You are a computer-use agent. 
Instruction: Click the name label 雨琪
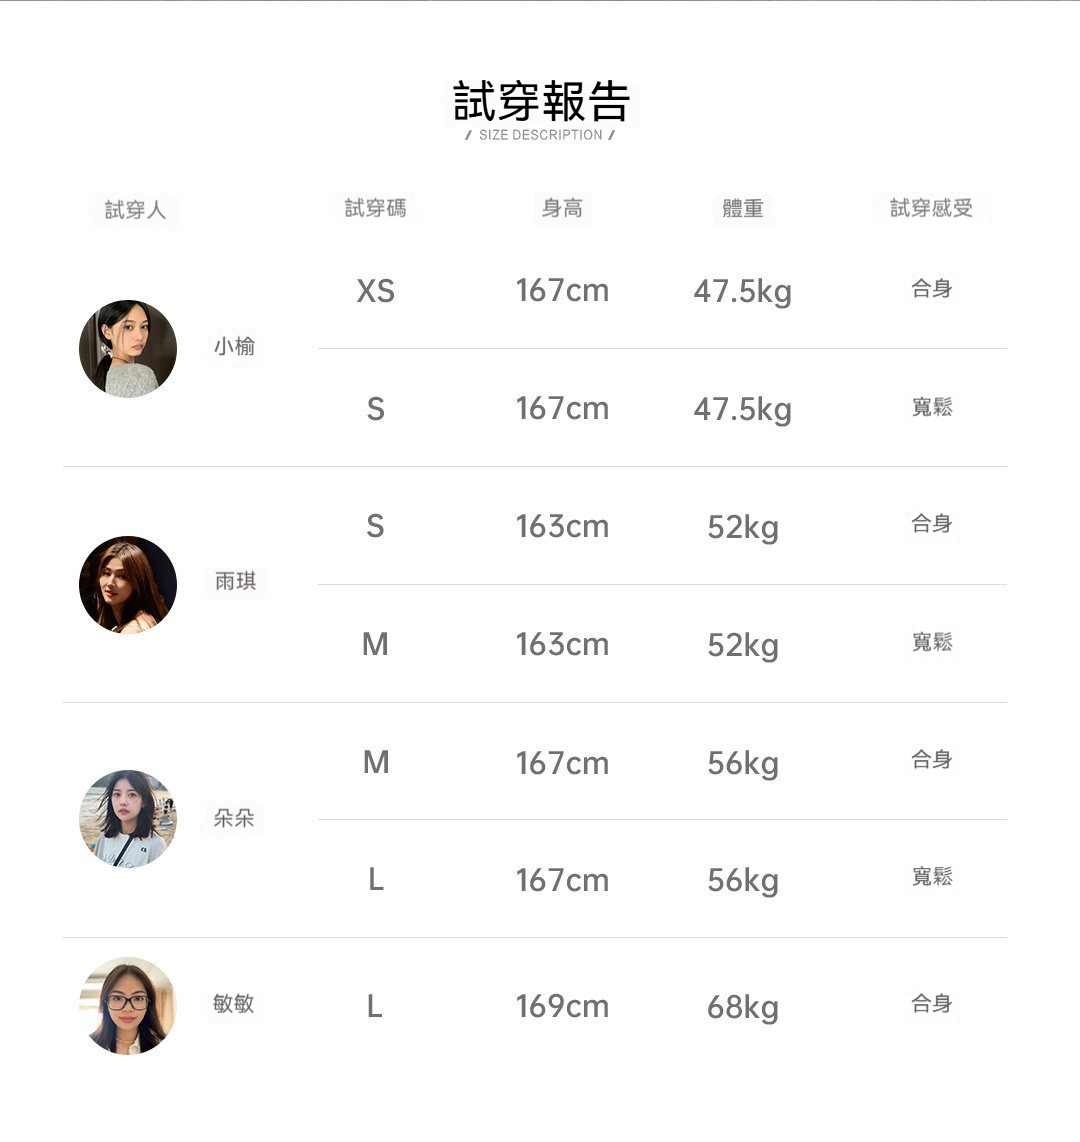235,581
